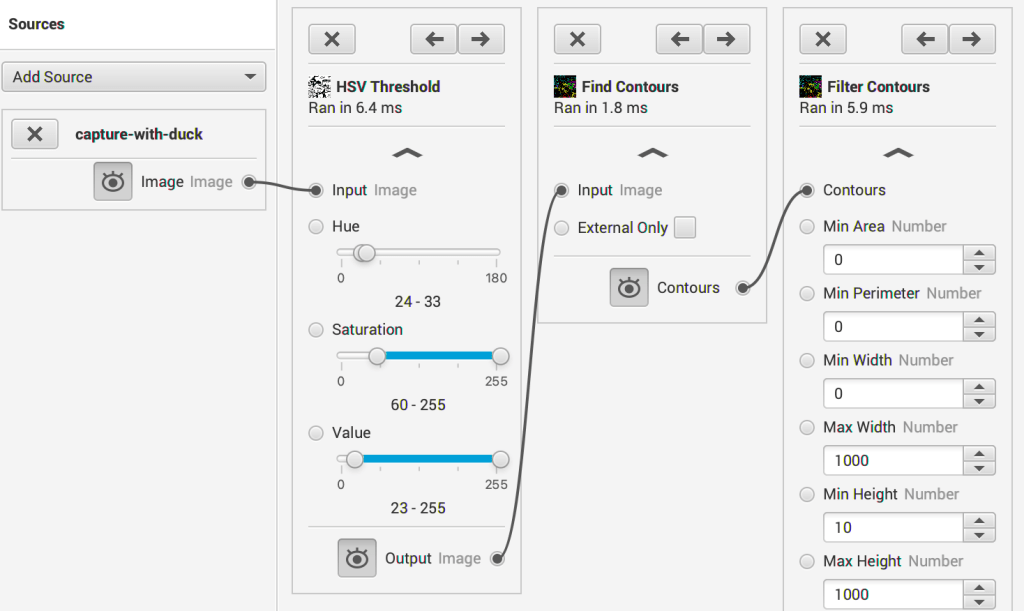This screenshot has width=1024, height=611.
Task: Move HSV Threshold step right
Action: [481, 39]
